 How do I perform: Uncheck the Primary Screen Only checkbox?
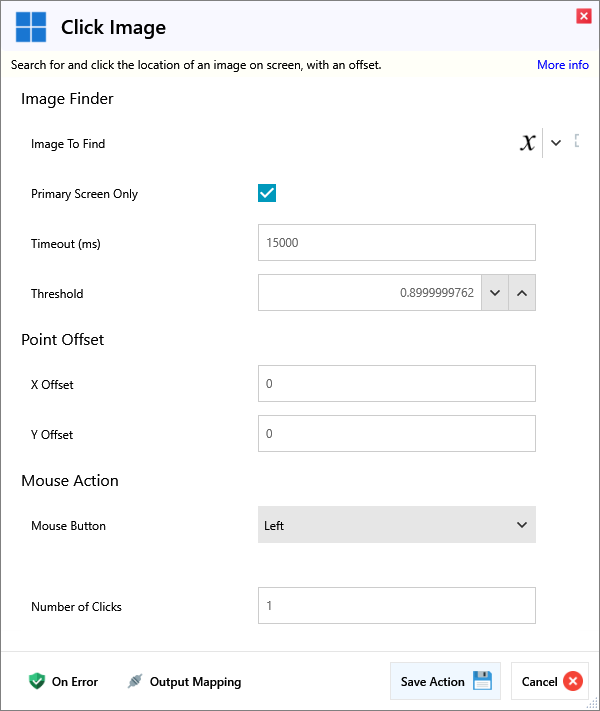tap(267, 193)
